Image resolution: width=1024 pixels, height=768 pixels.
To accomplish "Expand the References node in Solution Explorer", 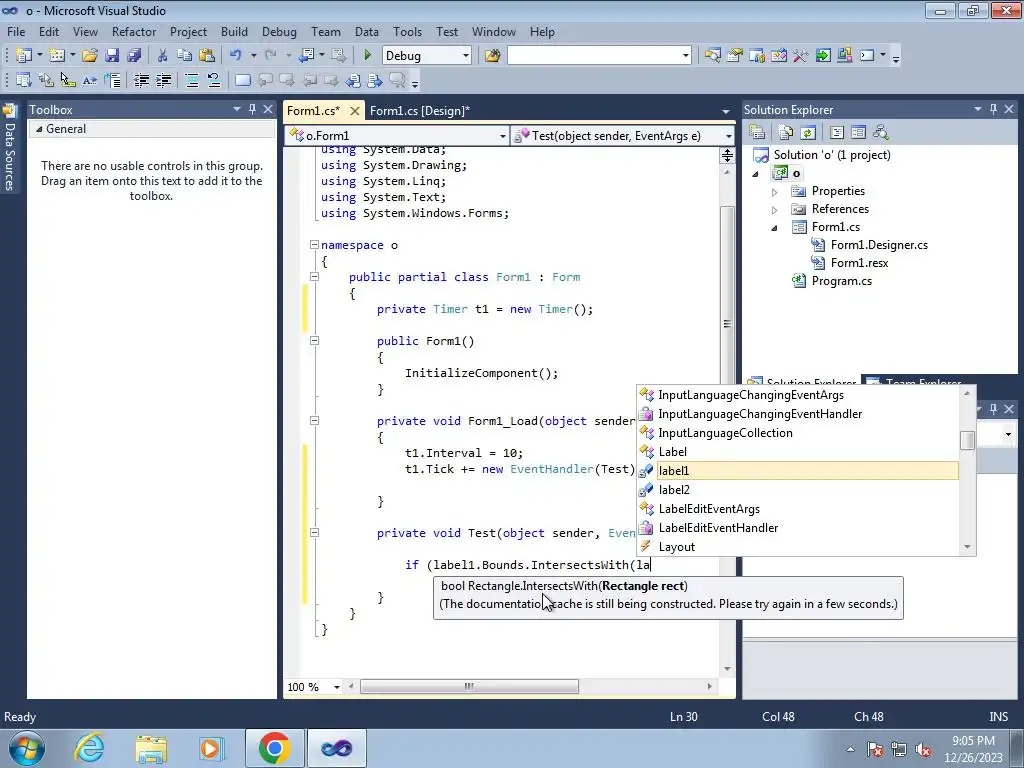I will coord(775,210).
